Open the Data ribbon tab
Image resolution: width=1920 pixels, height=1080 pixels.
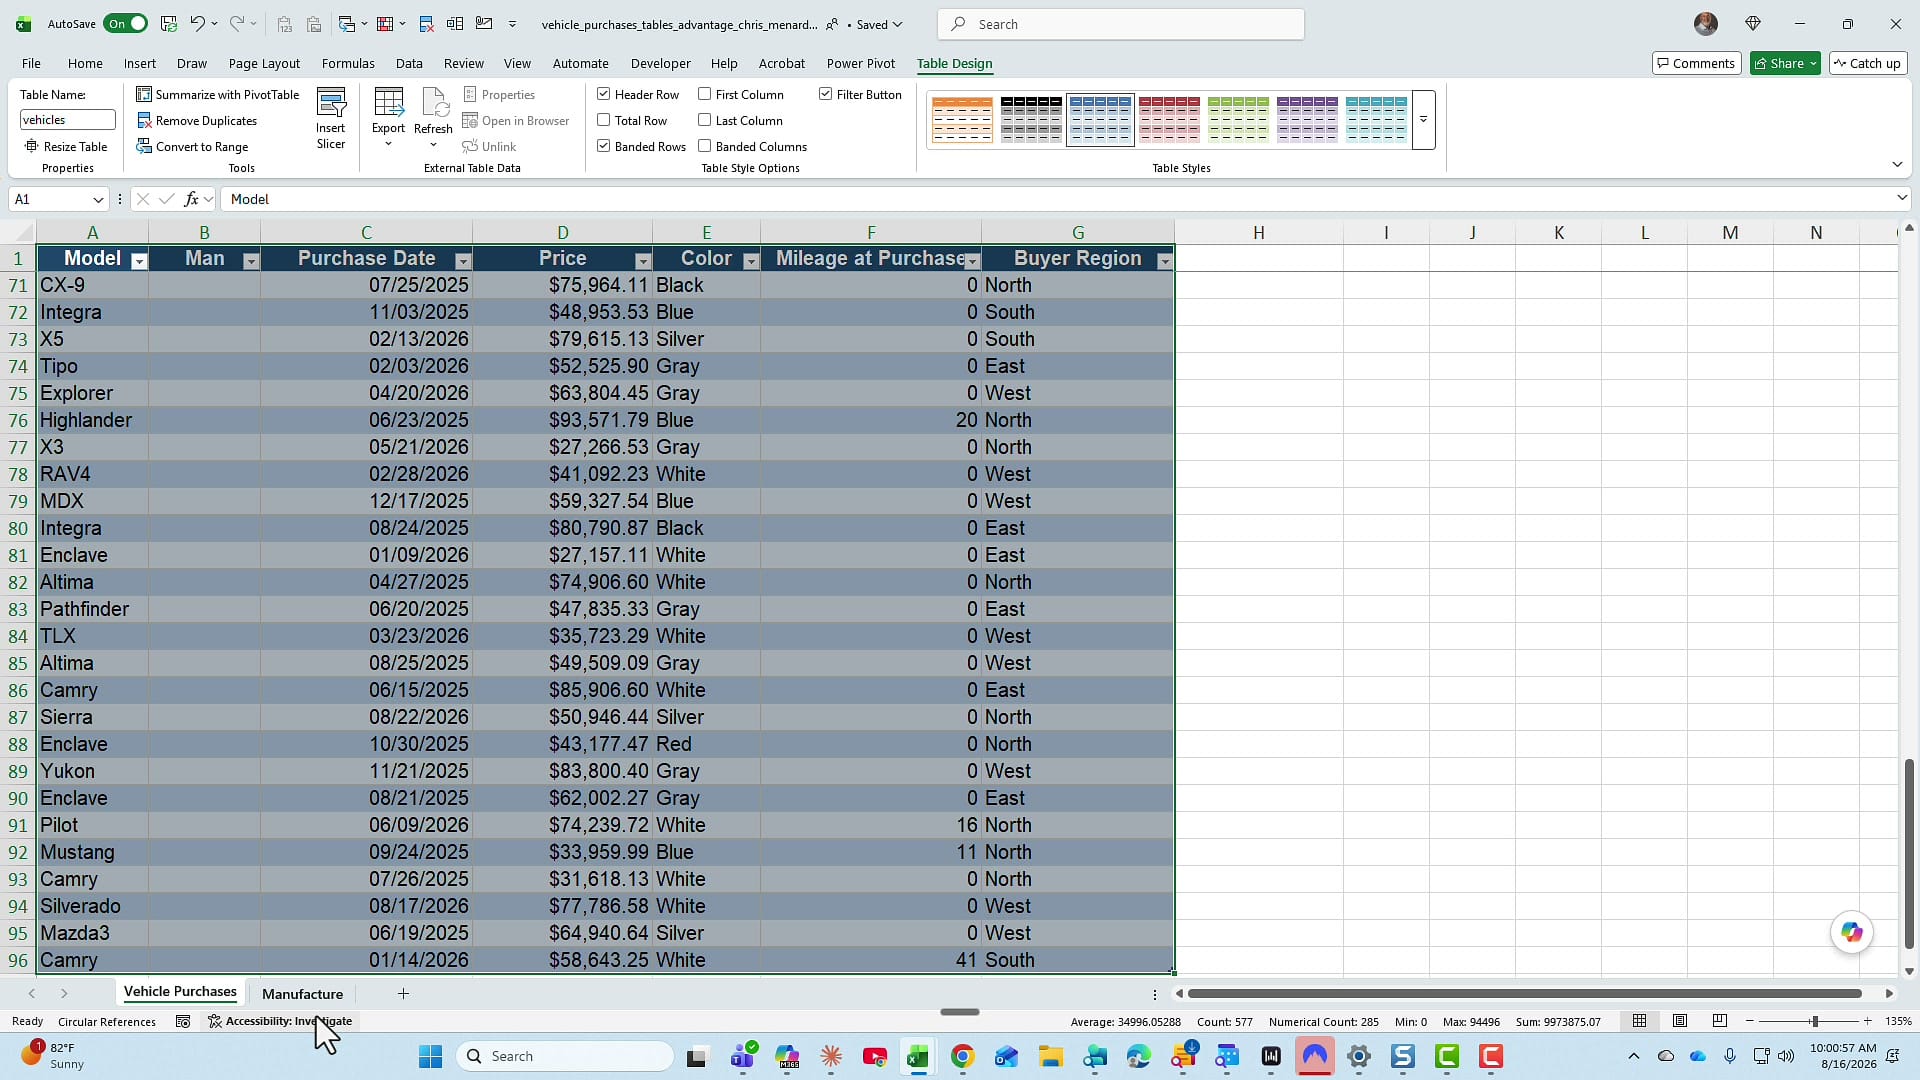[x=409, y=63]
